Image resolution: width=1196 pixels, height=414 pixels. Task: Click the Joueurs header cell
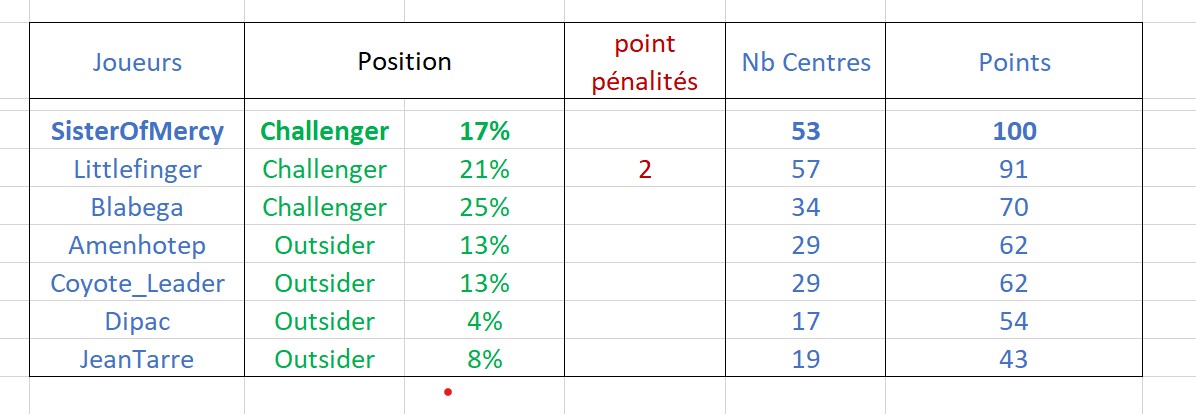[x=137, y=62]
